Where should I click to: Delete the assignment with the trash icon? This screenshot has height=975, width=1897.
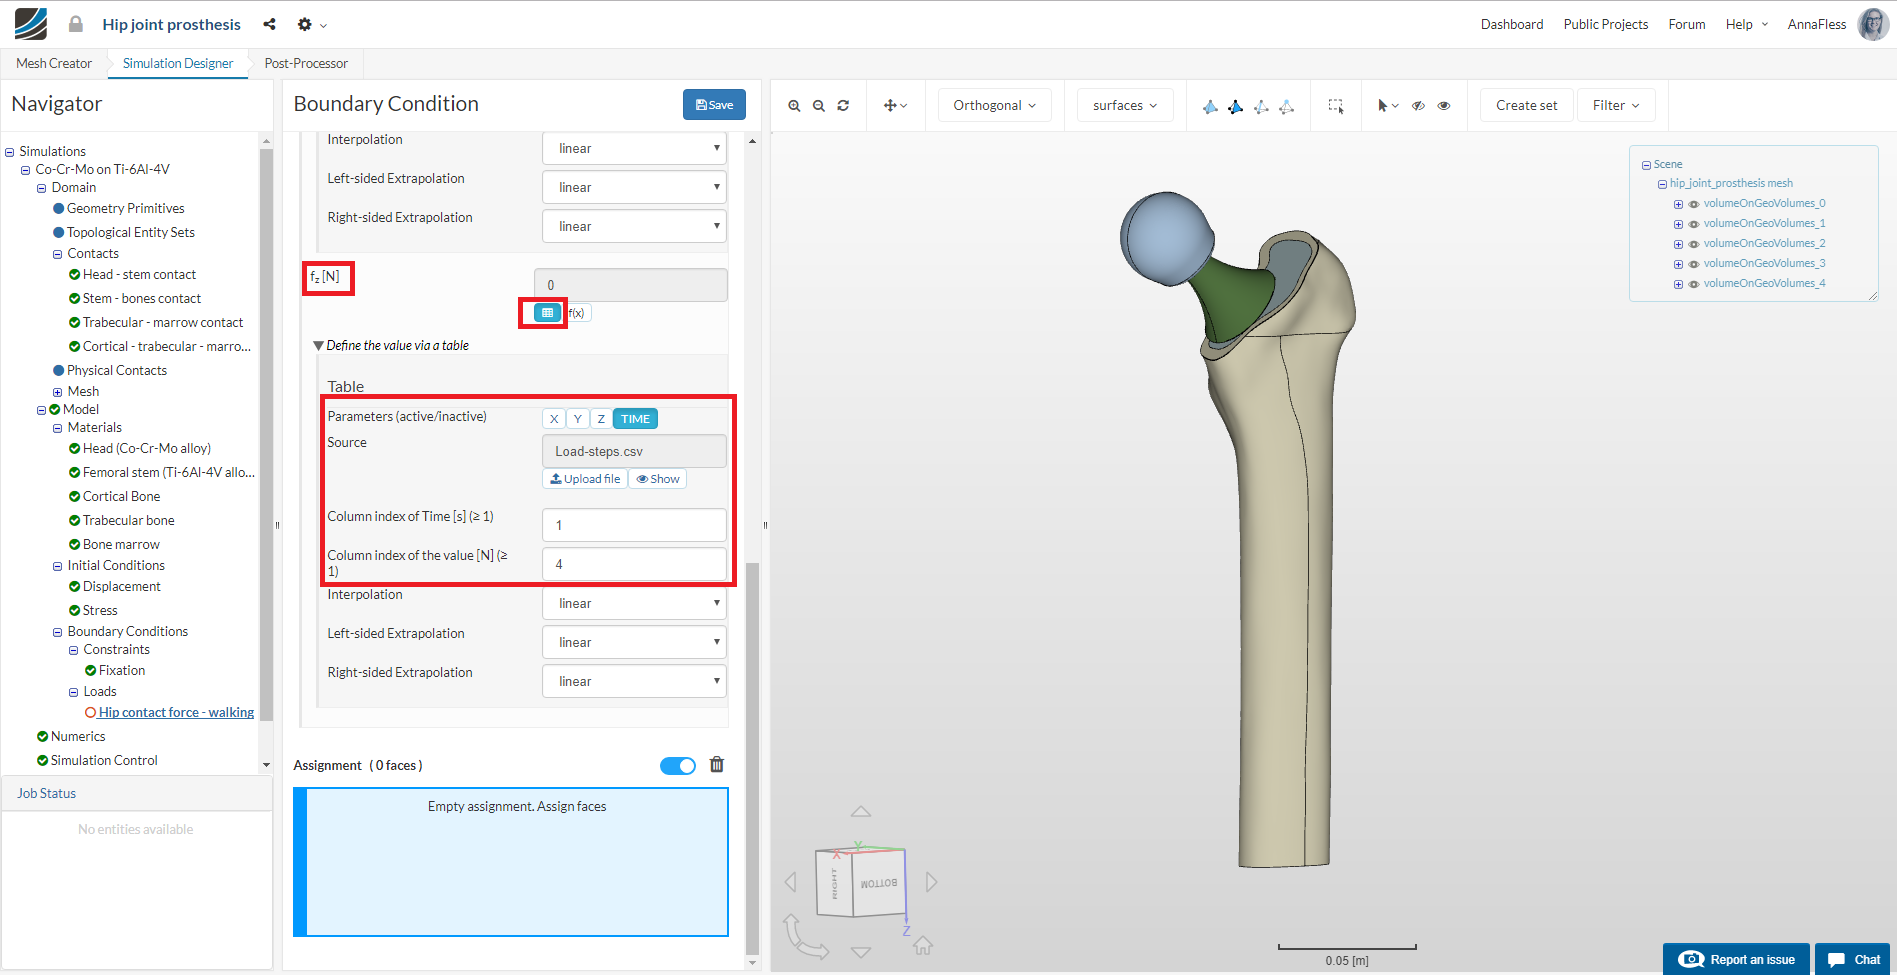pos(717,765)
